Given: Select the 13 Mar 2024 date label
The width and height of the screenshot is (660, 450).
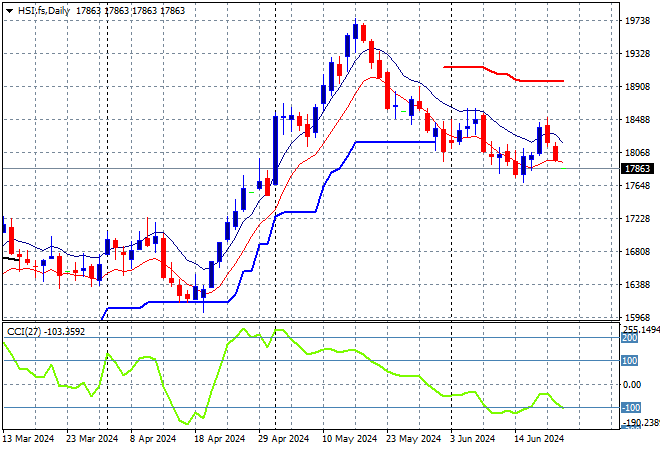Looking at the screenshot, I should click(29, 438).
